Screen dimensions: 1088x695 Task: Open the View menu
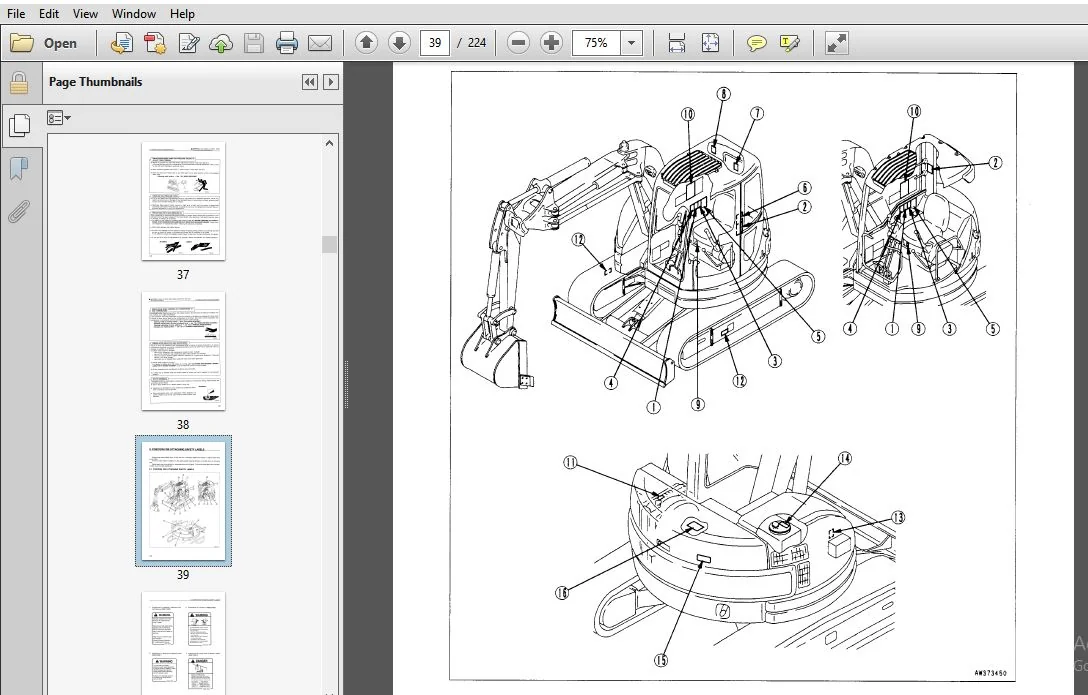pos(85,13)
